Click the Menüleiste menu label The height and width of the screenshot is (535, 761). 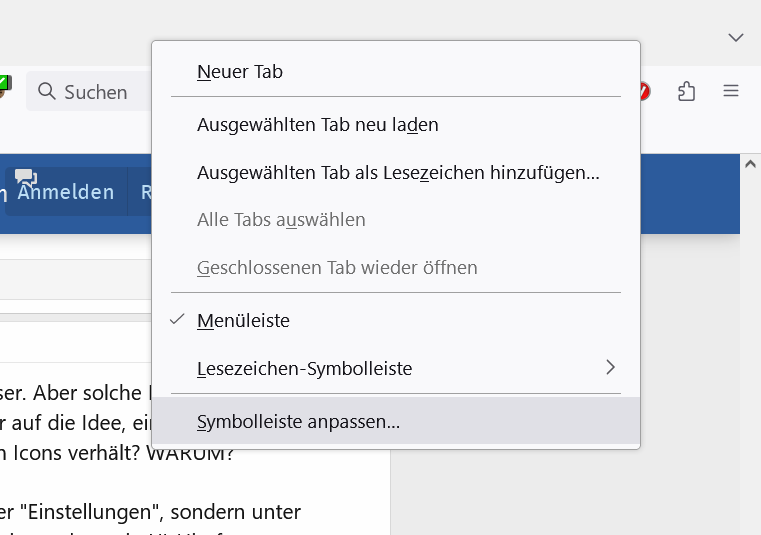244,321
